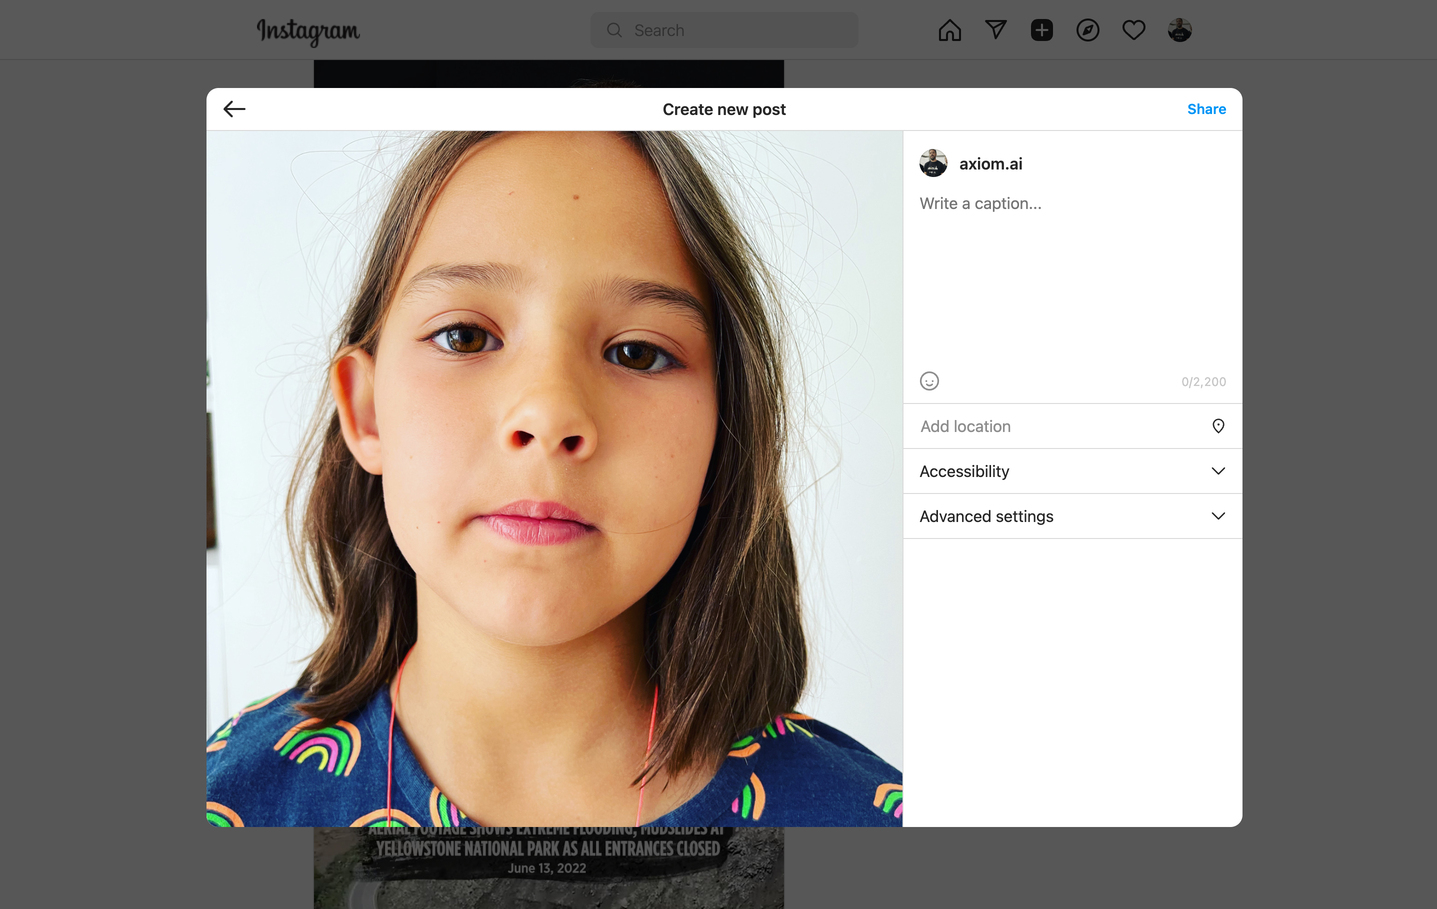Collapse the Accessibility chevron
1437x909 pixels.
[1218, 470]
